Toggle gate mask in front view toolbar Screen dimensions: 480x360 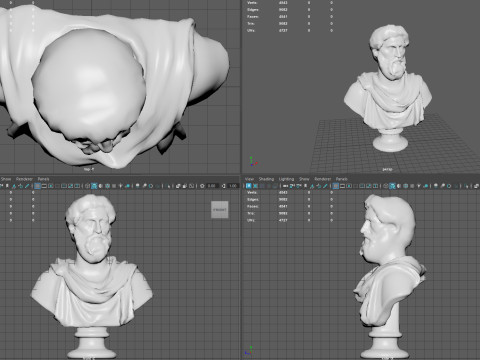pos(57,186)
